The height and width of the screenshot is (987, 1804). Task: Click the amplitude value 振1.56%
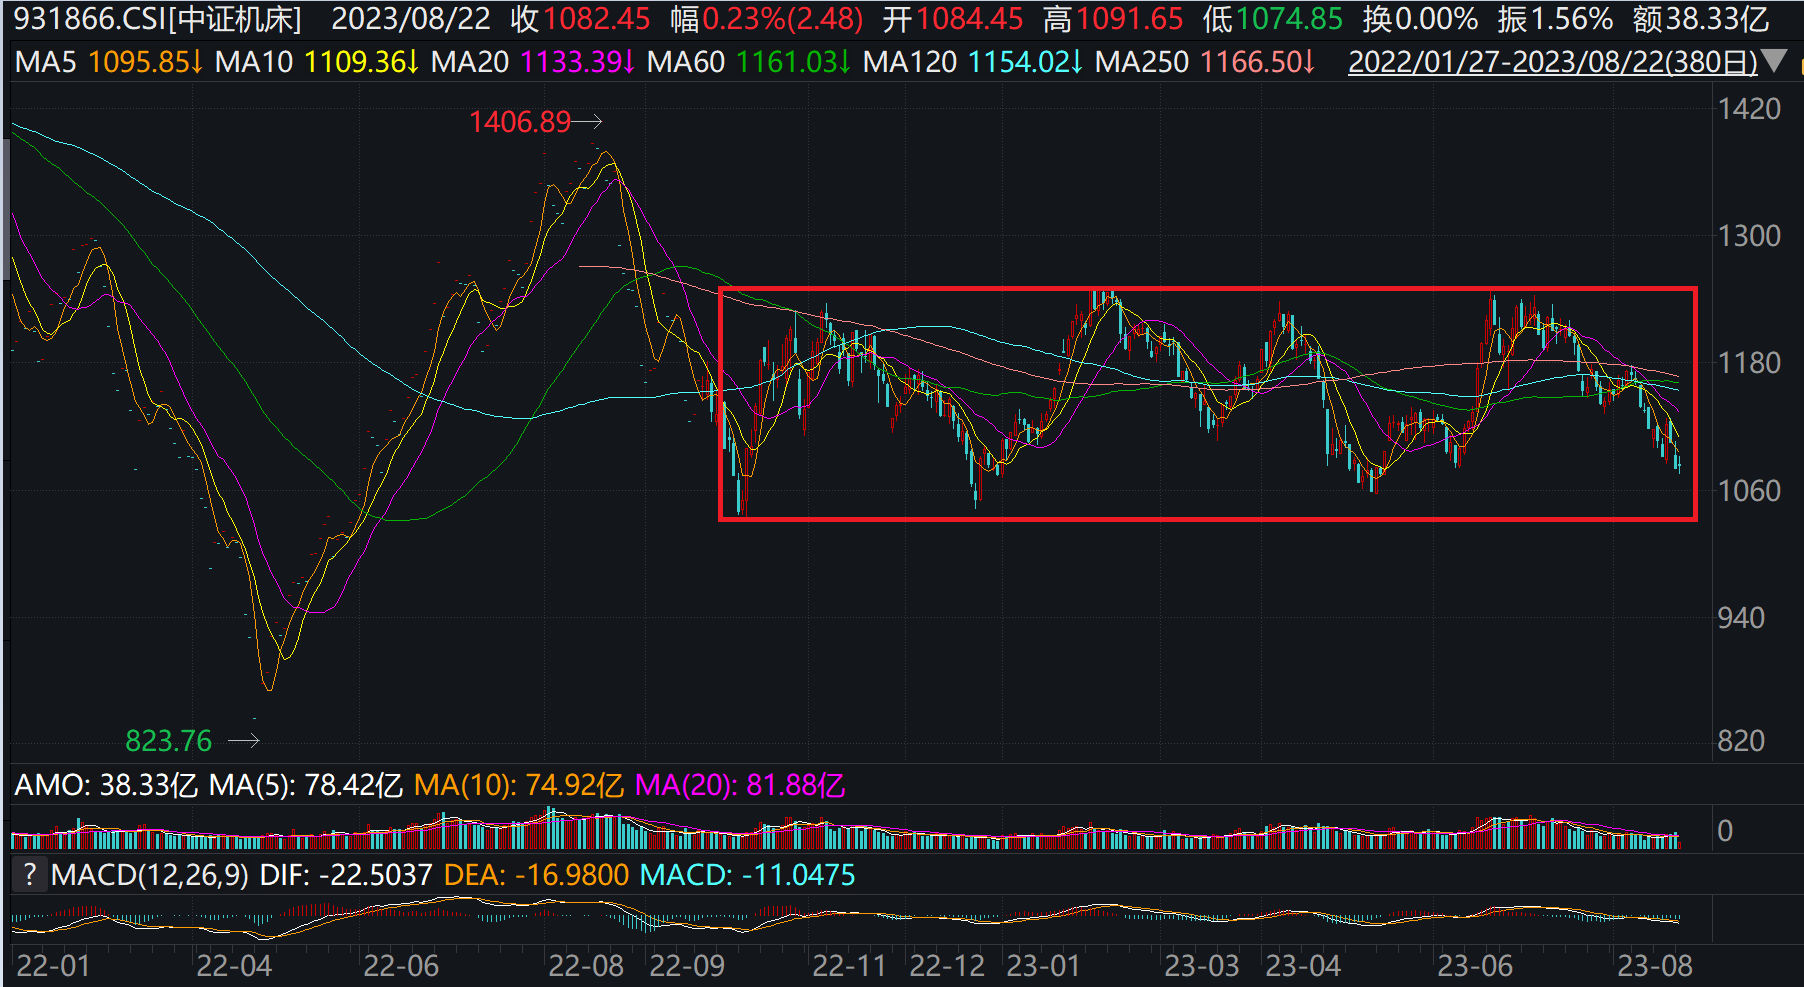tap(1555, 19)
